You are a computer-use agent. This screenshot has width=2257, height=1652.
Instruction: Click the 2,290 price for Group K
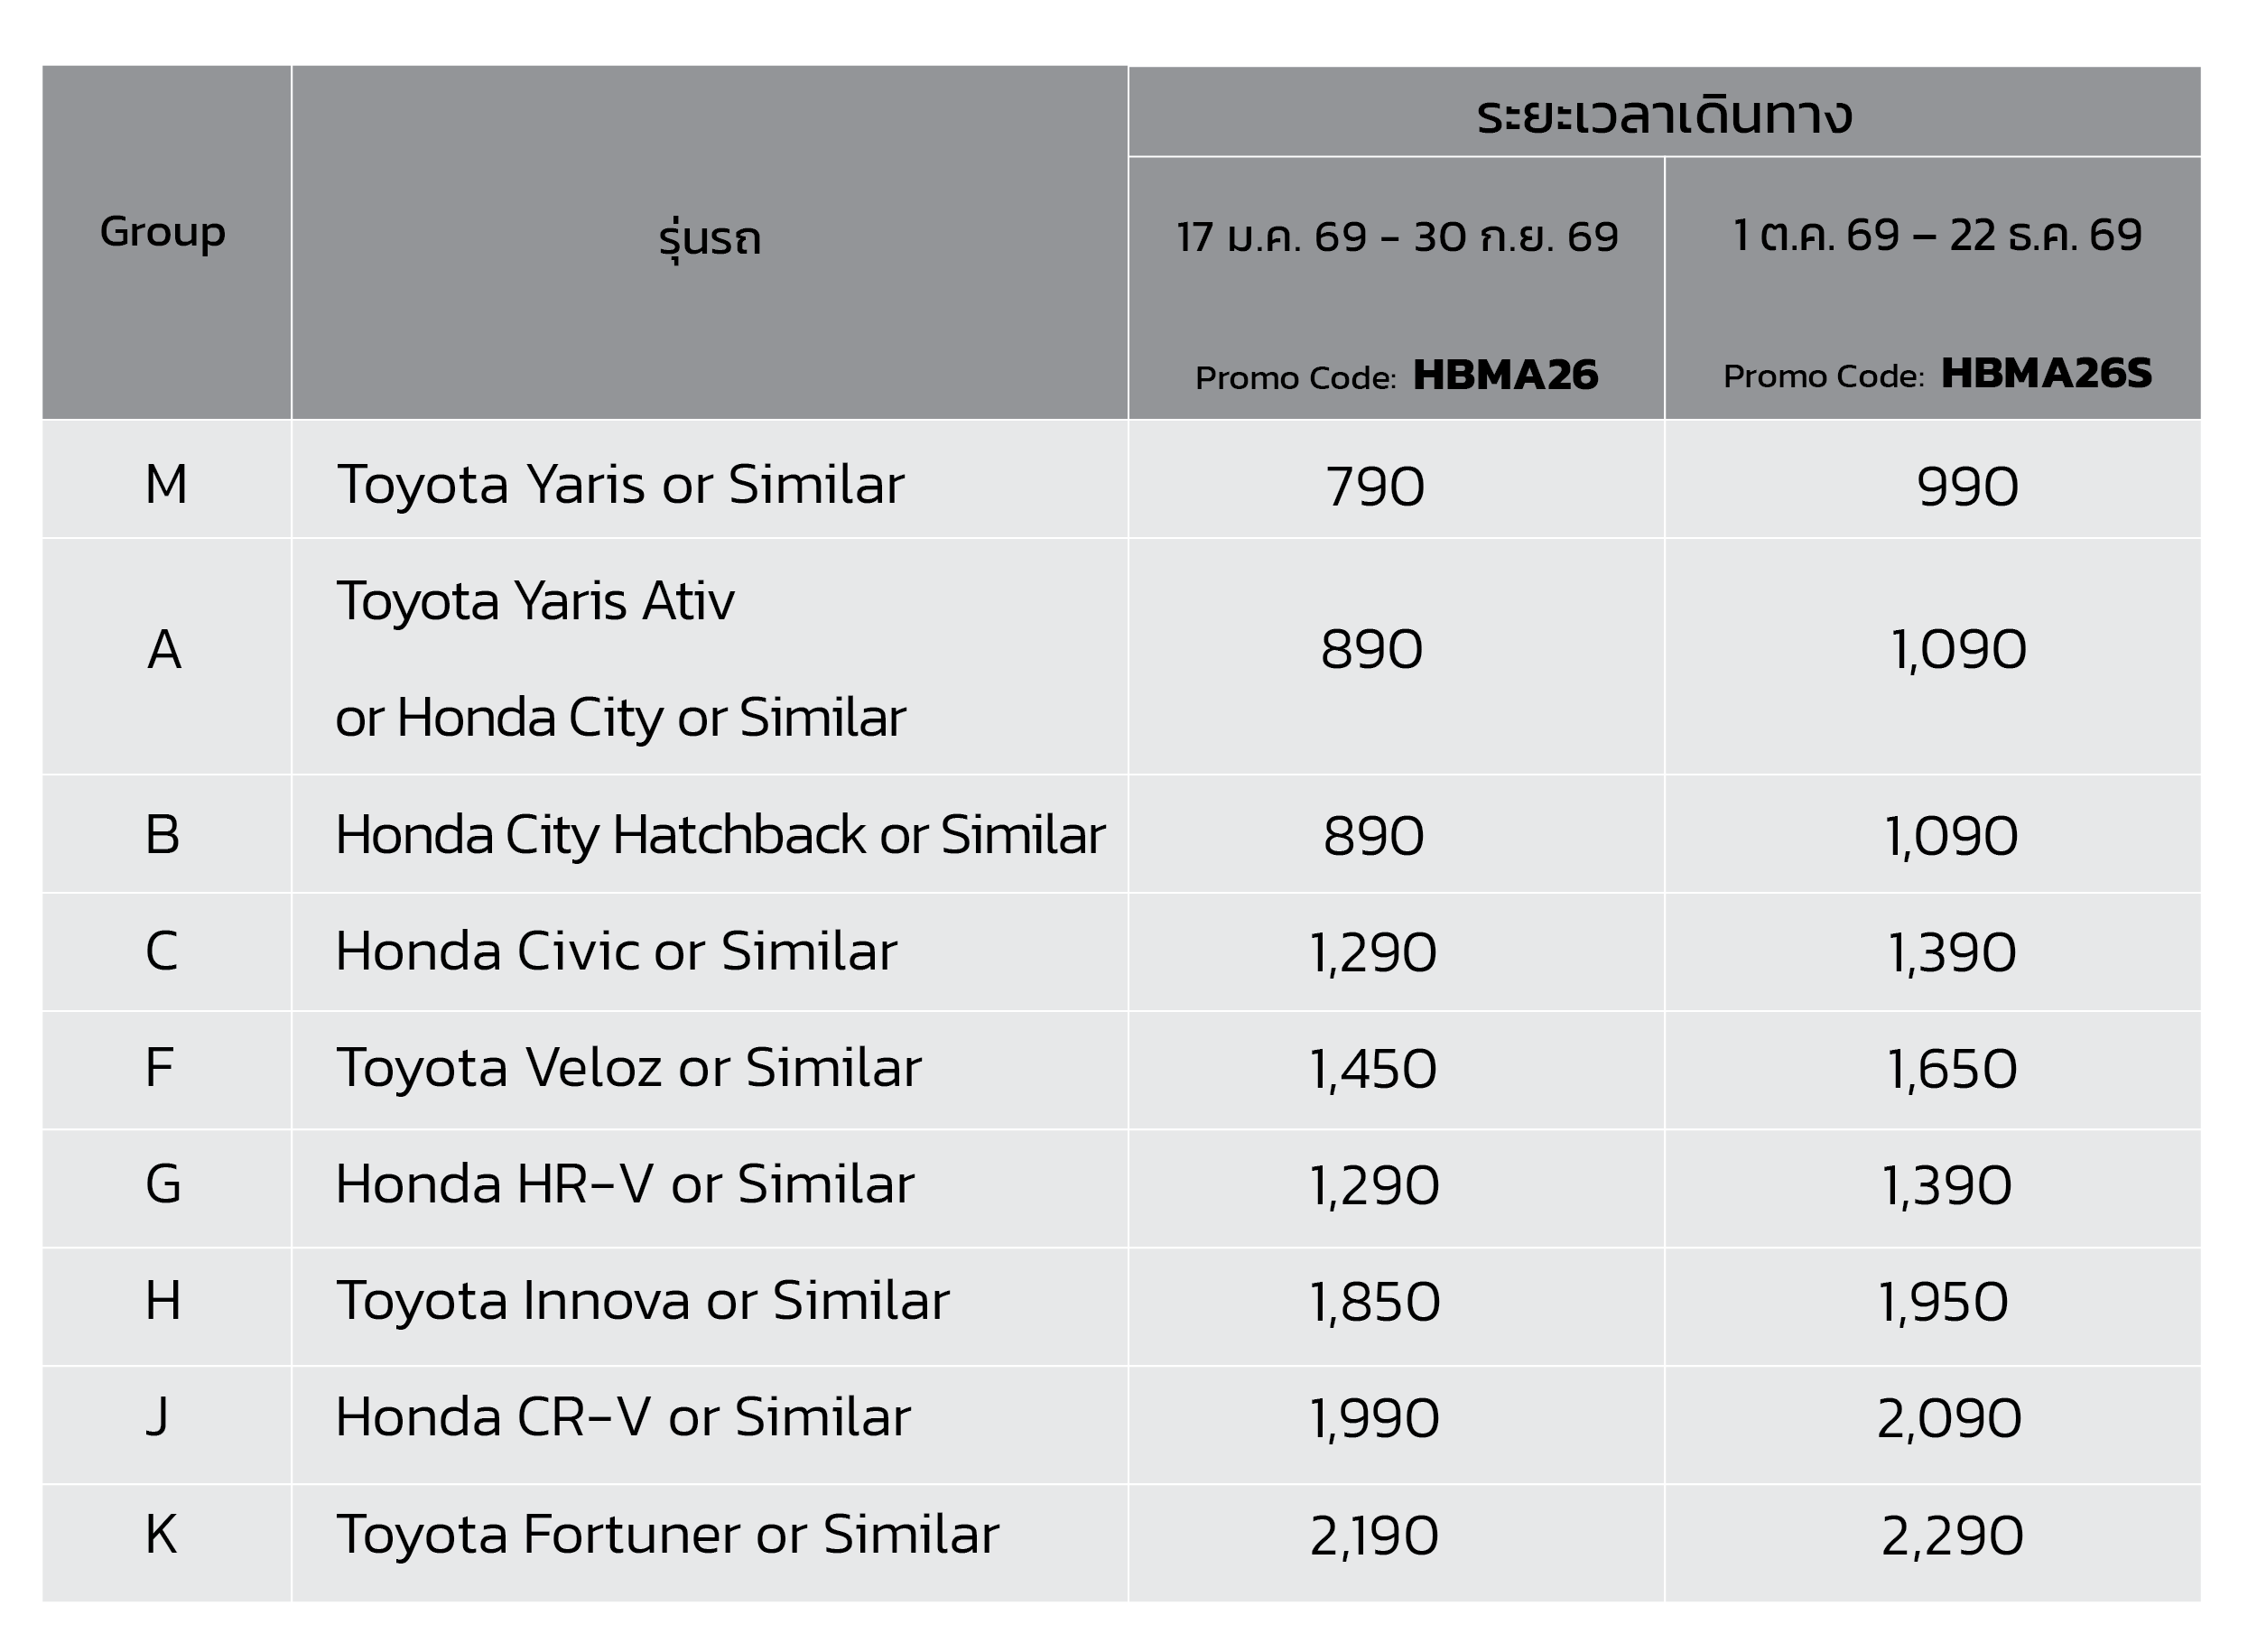click(1951, 1536)
